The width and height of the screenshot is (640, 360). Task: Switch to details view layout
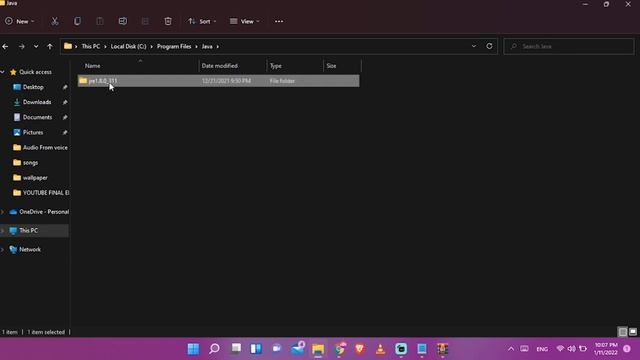(x=622, y=332)
